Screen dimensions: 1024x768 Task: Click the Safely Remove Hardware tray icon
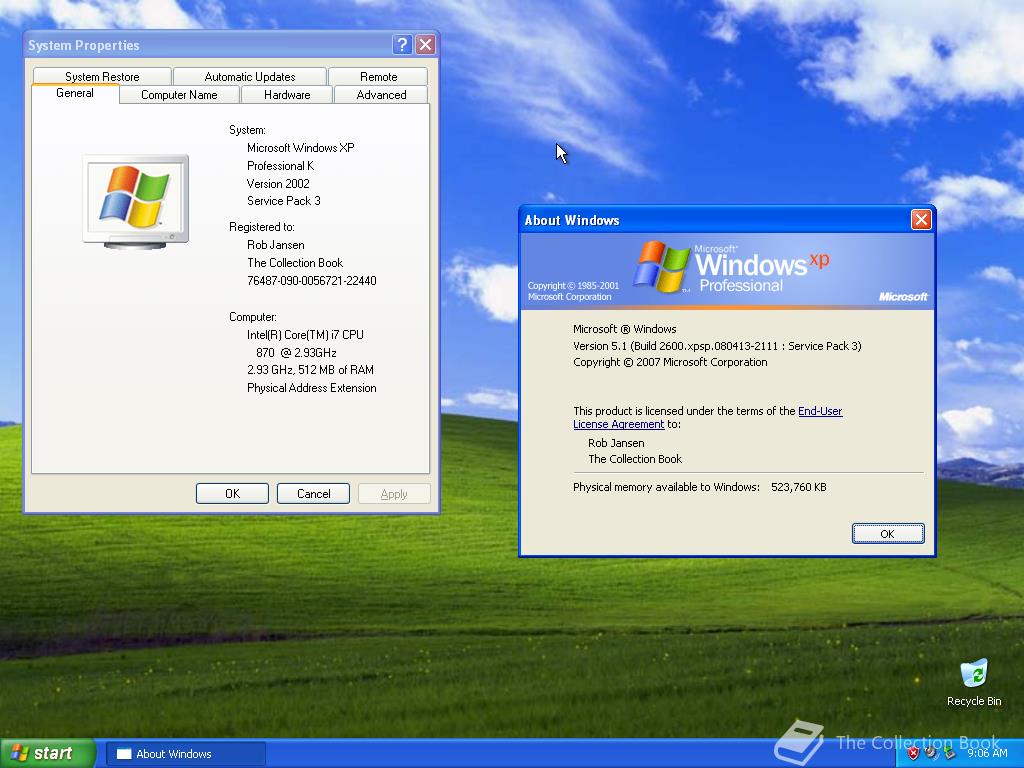point(950,753)
